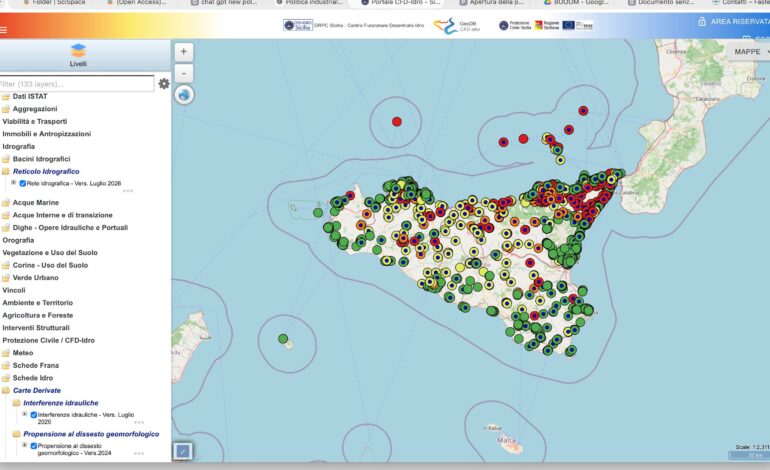Click the Livelli layers stack icon
The image size is (770, 470).
78,51
